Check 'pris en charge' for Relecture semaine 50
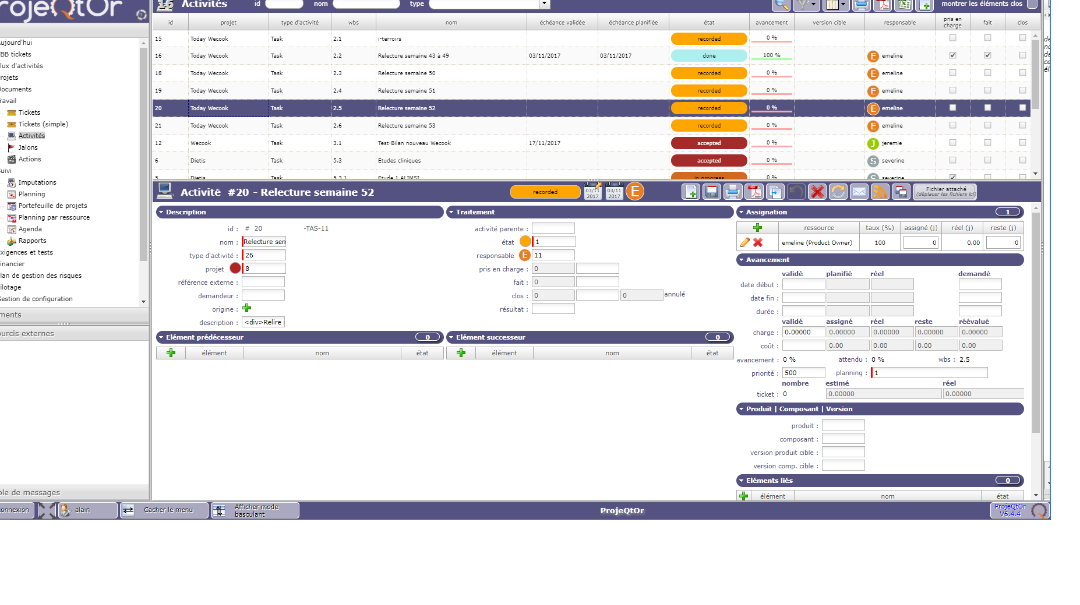This screenshot has height=605, width=1080. [952, 73]
